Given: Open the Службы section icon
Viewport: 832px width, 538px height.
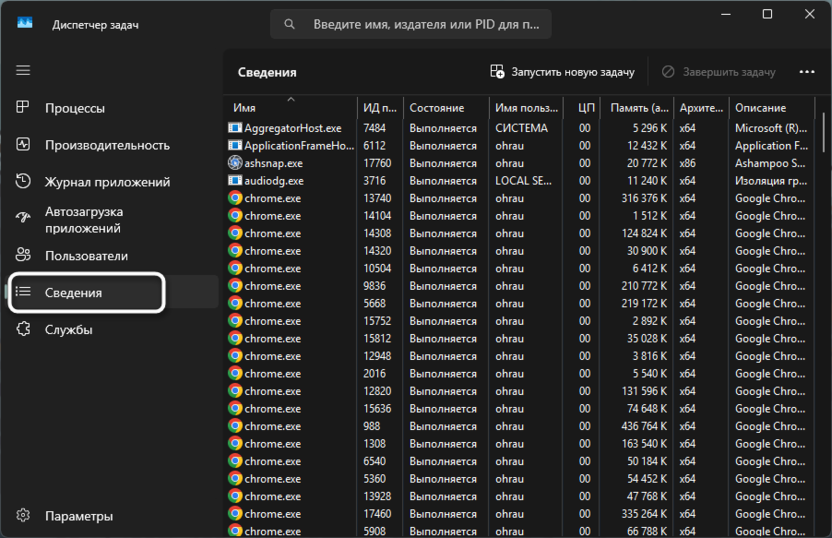Looking at the screenshot, I should (x=23, y=329).
